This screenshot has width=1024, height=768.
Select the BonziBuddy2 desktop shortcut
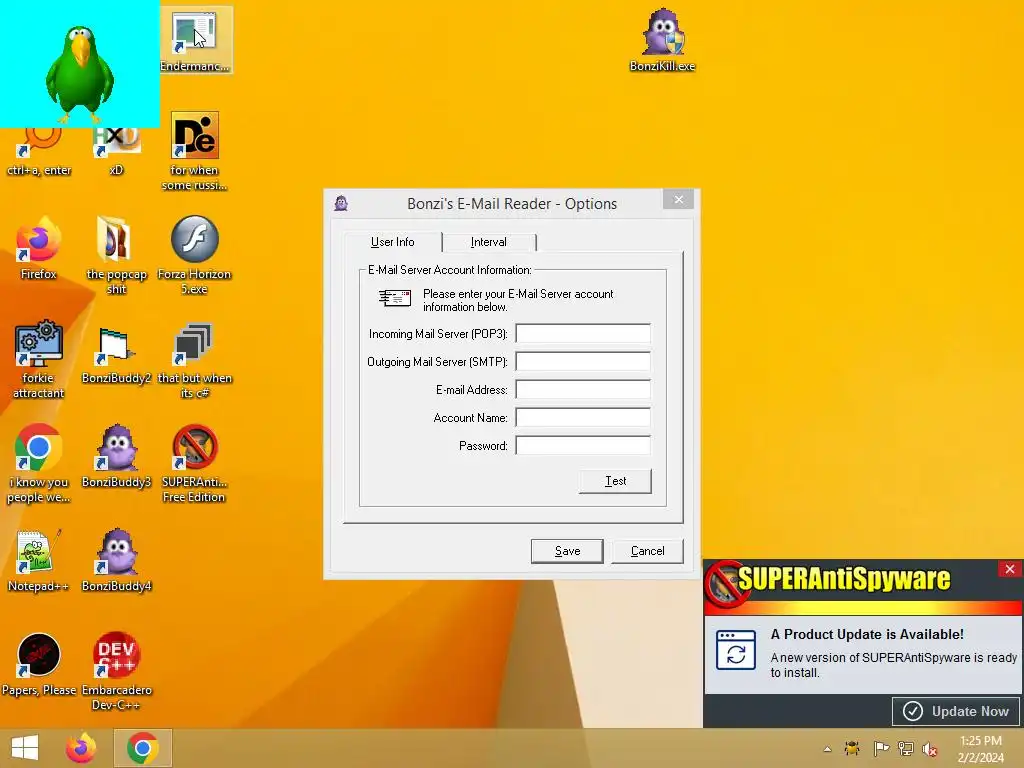coord(116,353)
